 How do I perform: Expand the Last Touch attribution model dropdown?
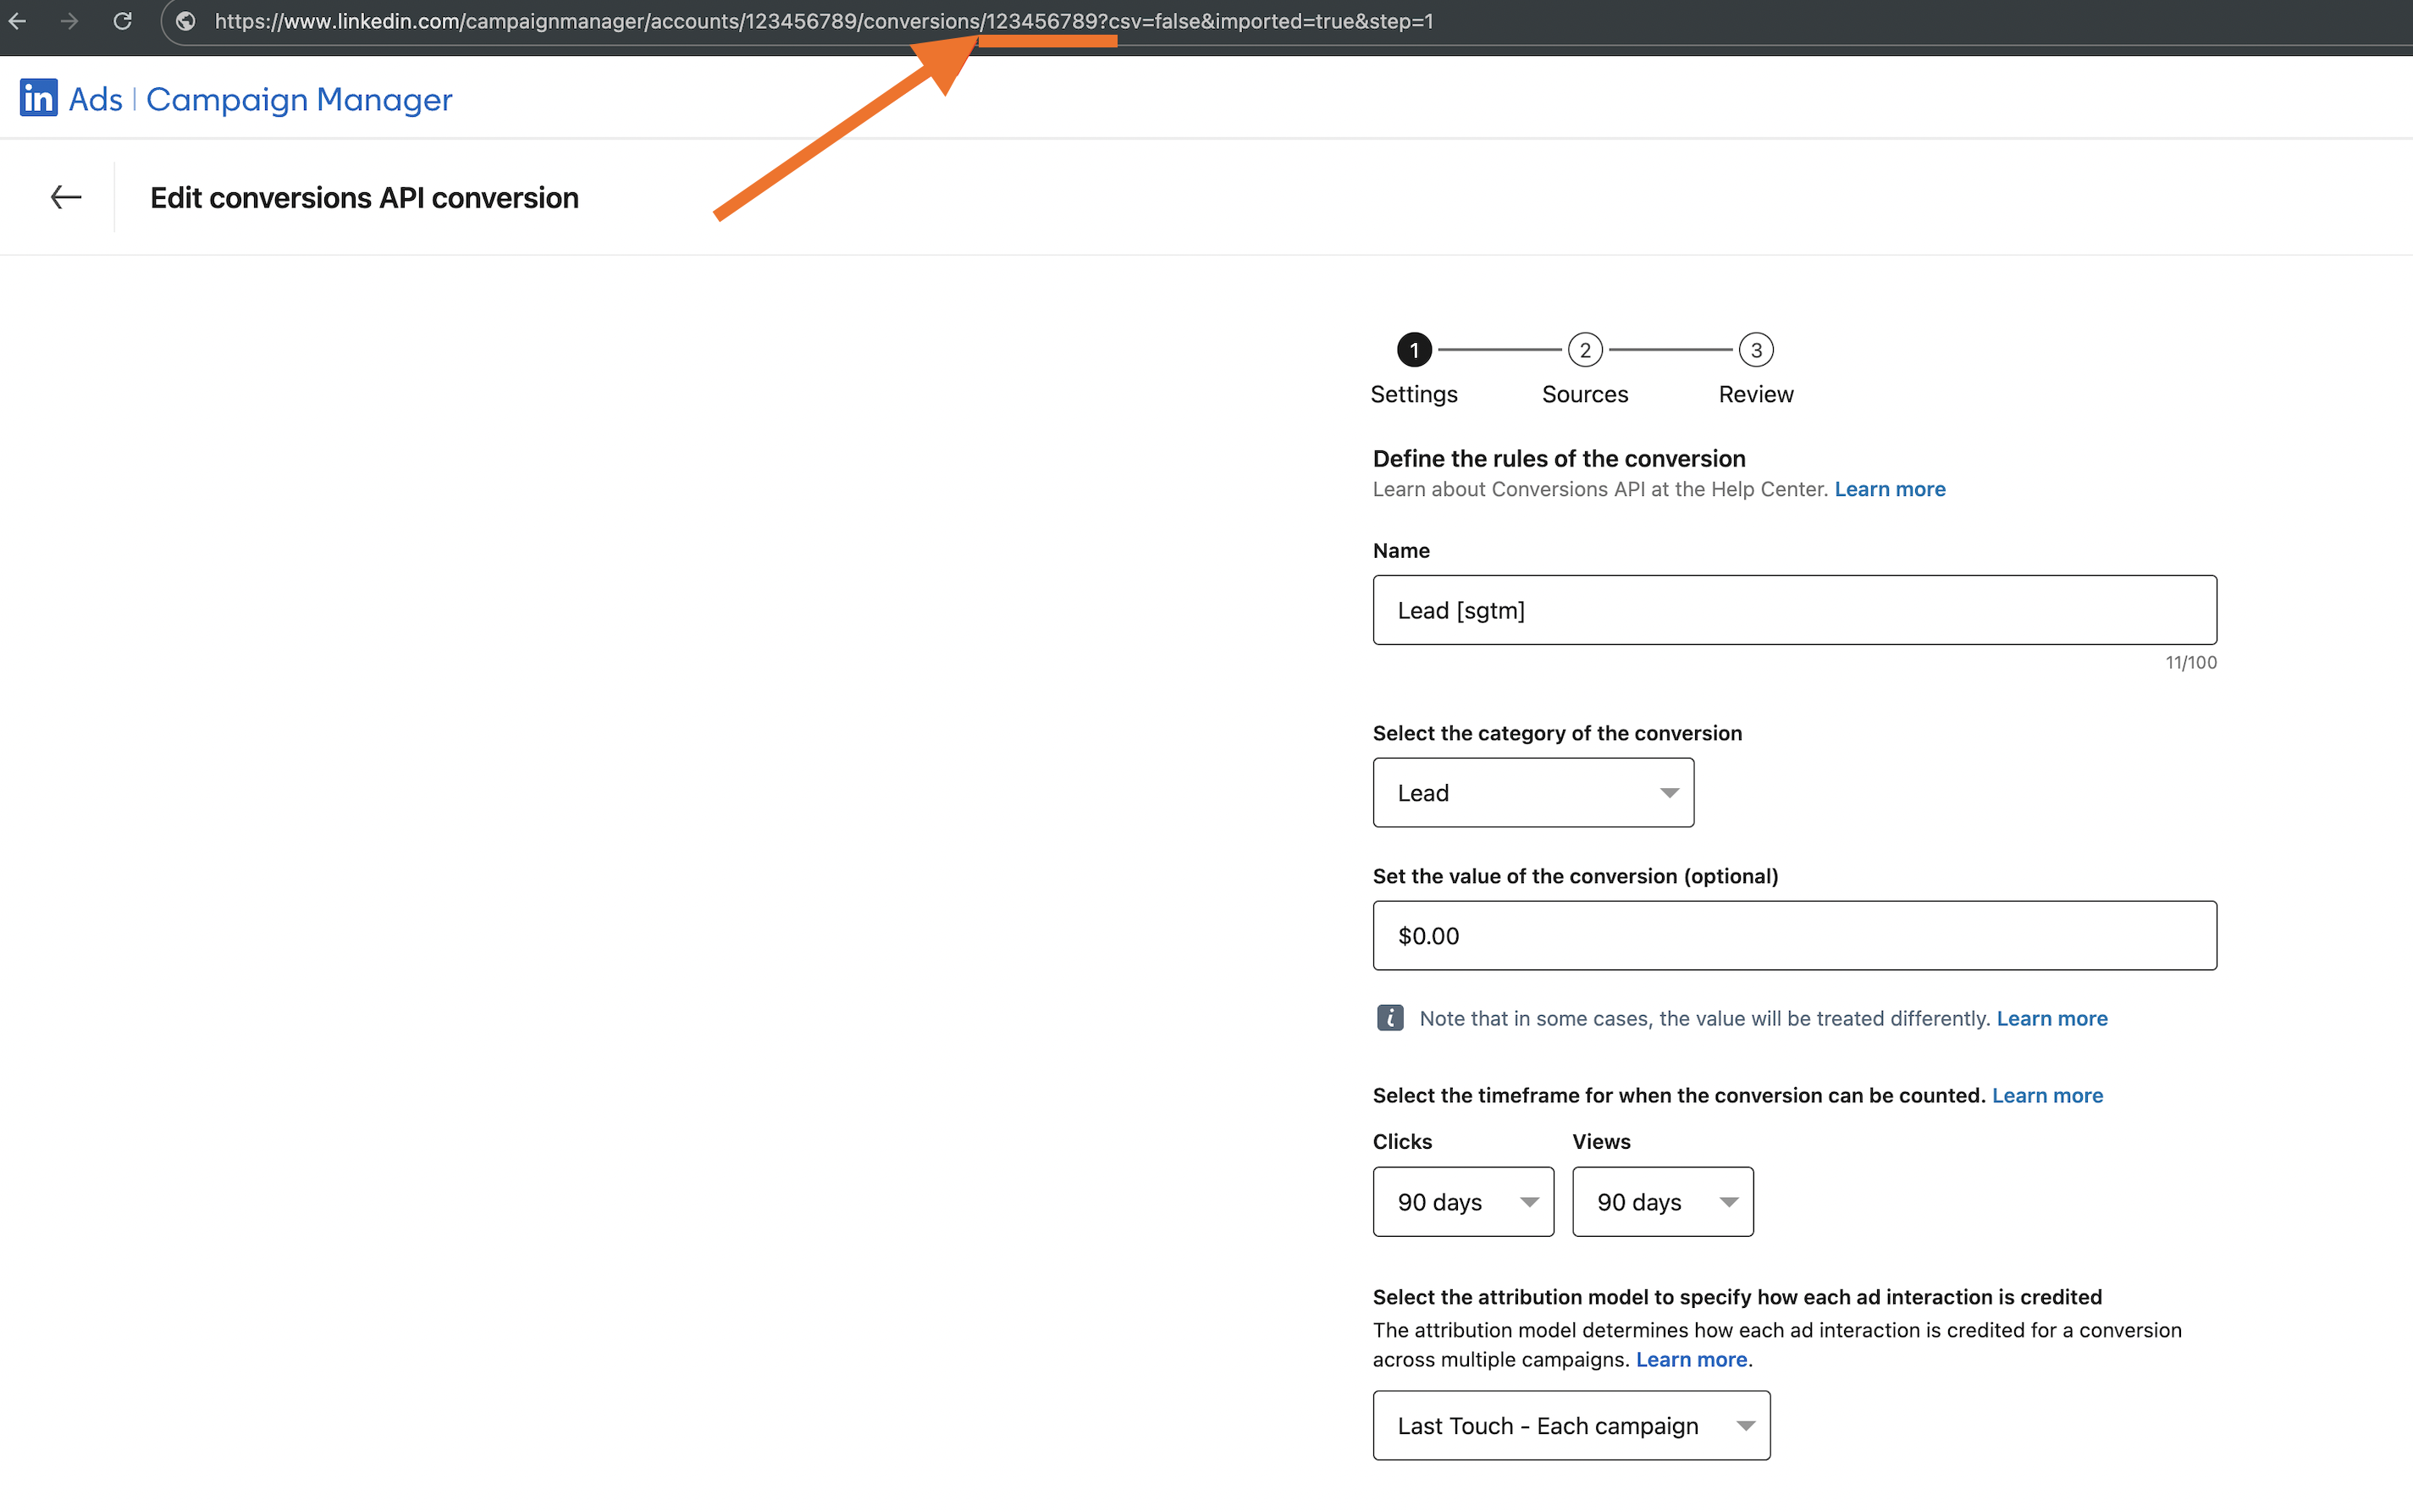(1568, 1423)
